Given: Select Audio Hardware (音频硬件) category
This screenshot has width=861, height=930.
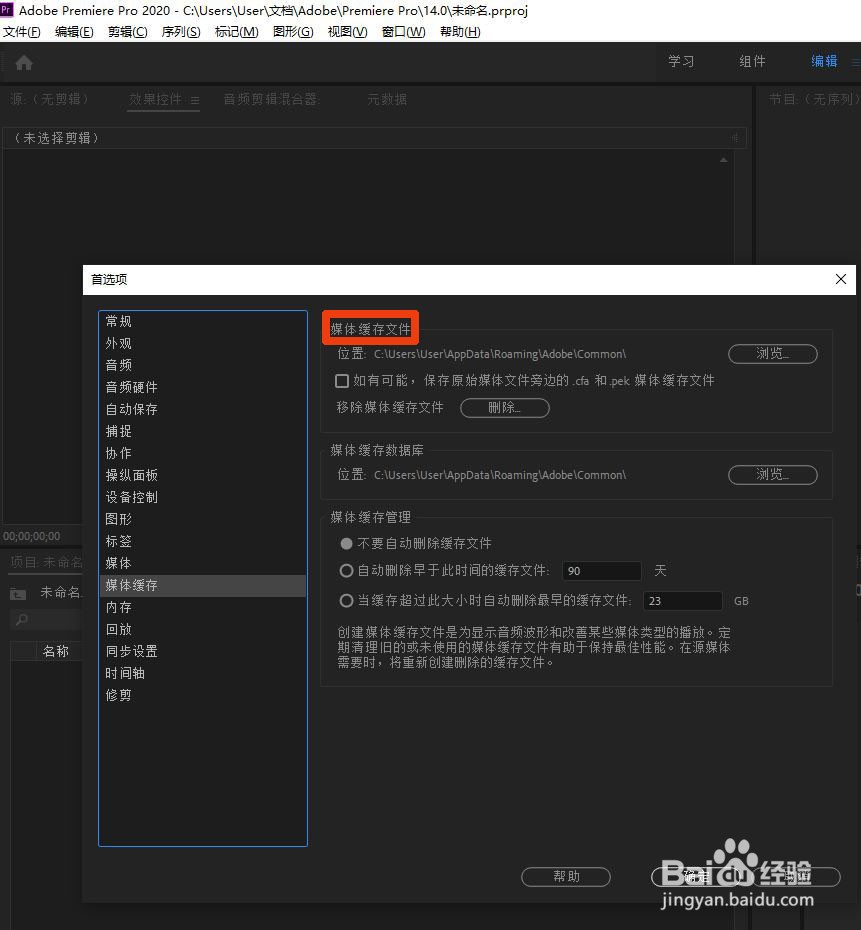Looking at the screenshot, I should (x=203, y=387).
